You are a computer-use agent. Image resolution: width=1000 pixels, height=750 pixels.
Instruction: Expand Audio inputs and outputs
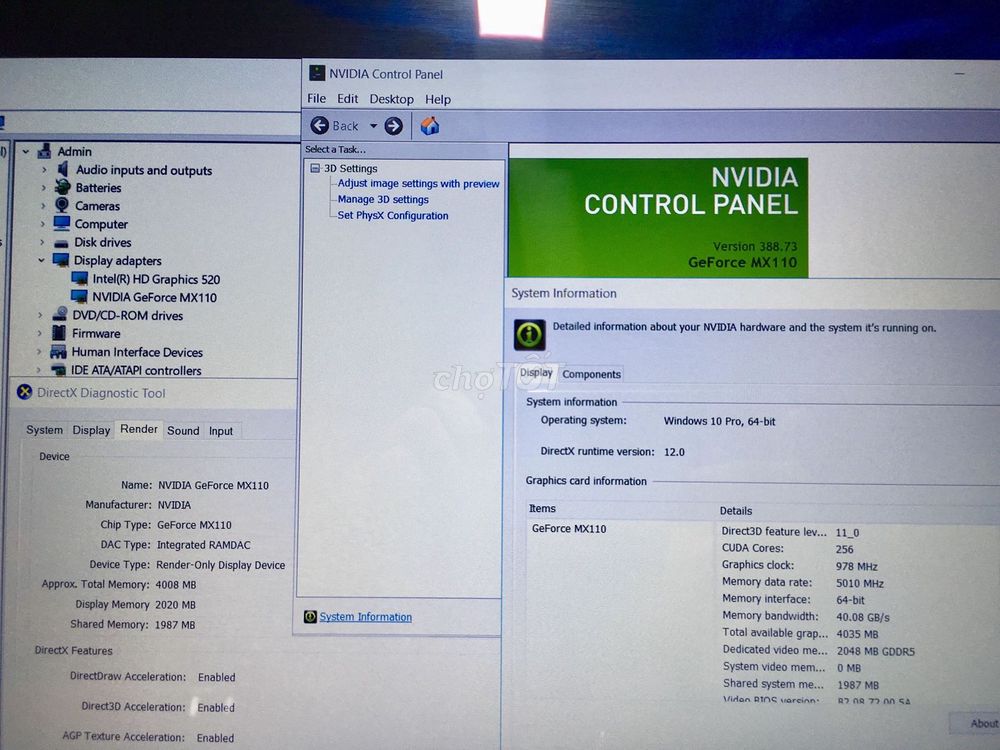click(43, 170)
